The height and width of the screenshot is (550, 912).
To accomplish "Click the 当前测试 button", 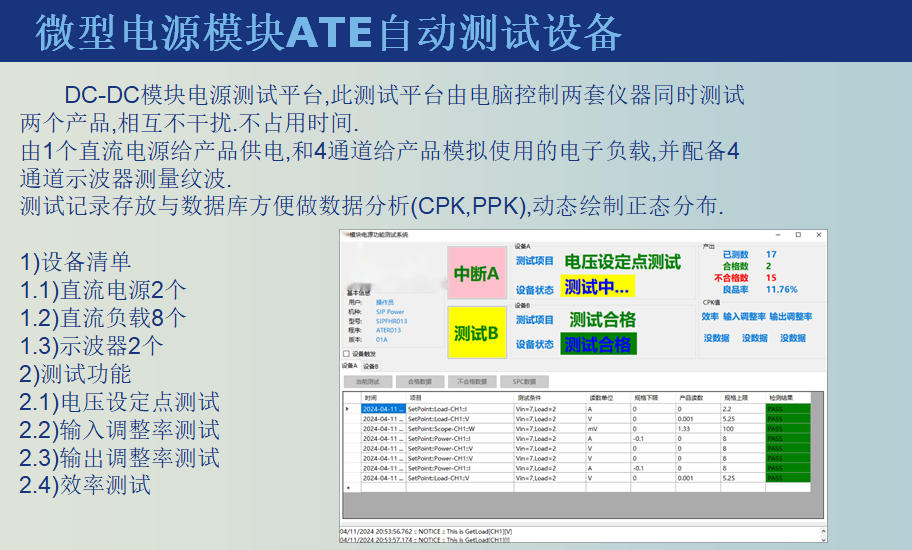I will (367, 381).
